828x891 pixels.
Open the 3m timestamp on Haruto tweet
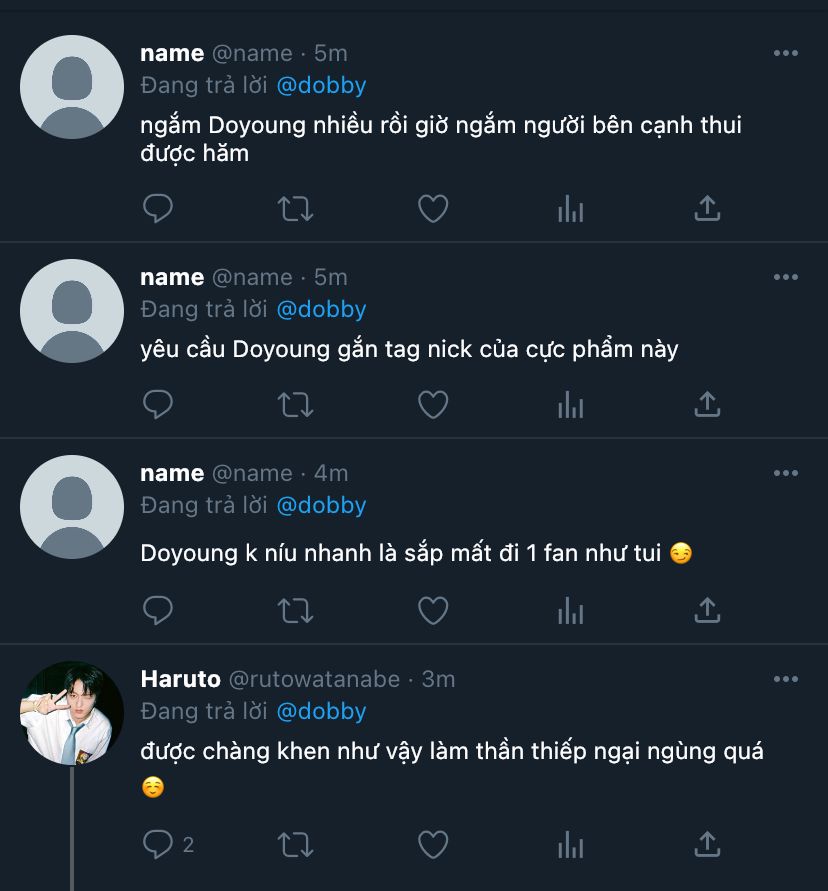[438, 680]
